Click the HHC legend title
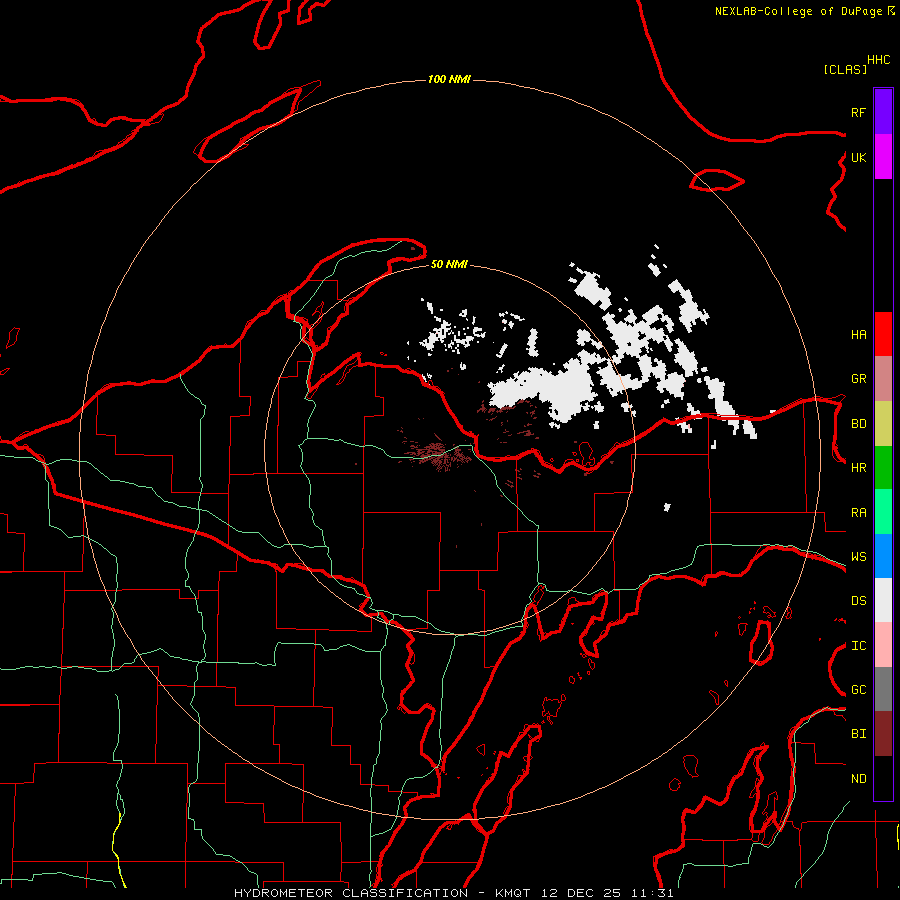The width and height of the screenshot is (900, 900). [x=879, y=60]
